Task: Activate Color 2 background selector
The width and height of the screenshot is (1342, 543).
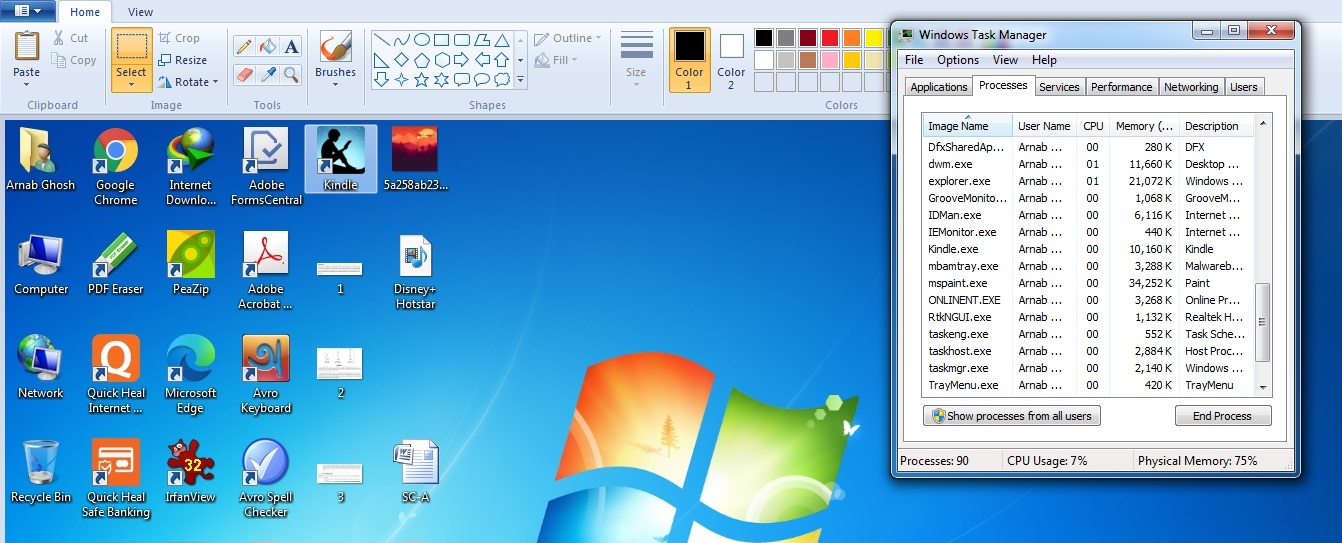Action: tap(731, 60)
